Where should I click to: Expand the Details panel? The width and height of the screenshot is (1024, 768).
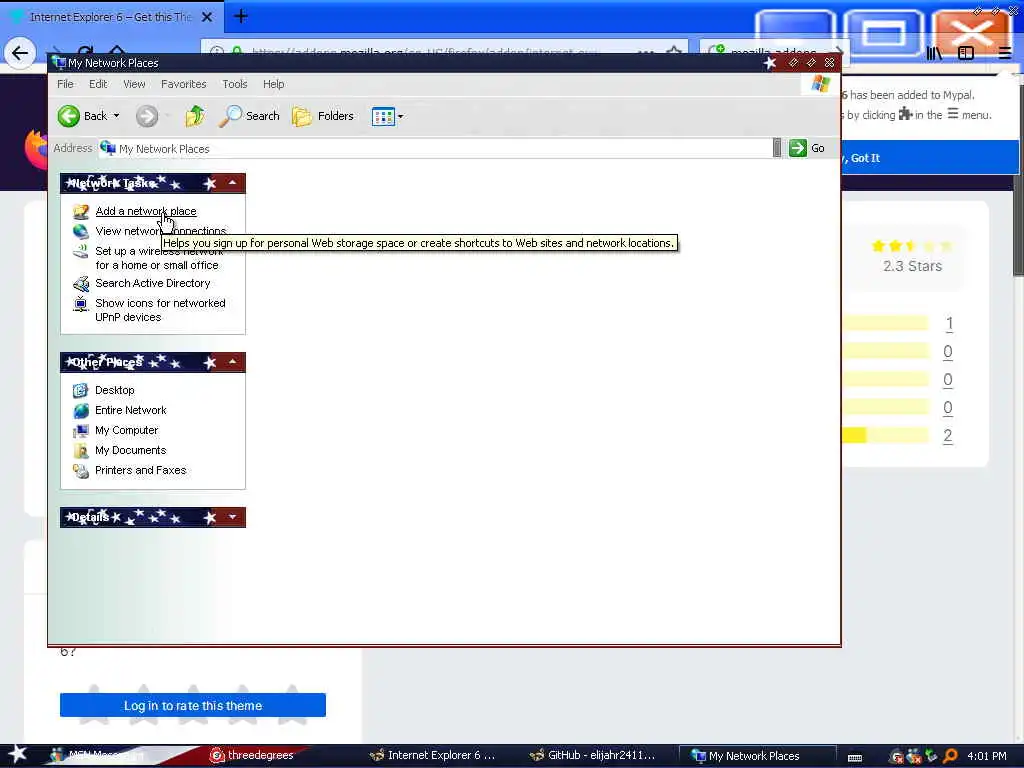[x=232, y=517]
